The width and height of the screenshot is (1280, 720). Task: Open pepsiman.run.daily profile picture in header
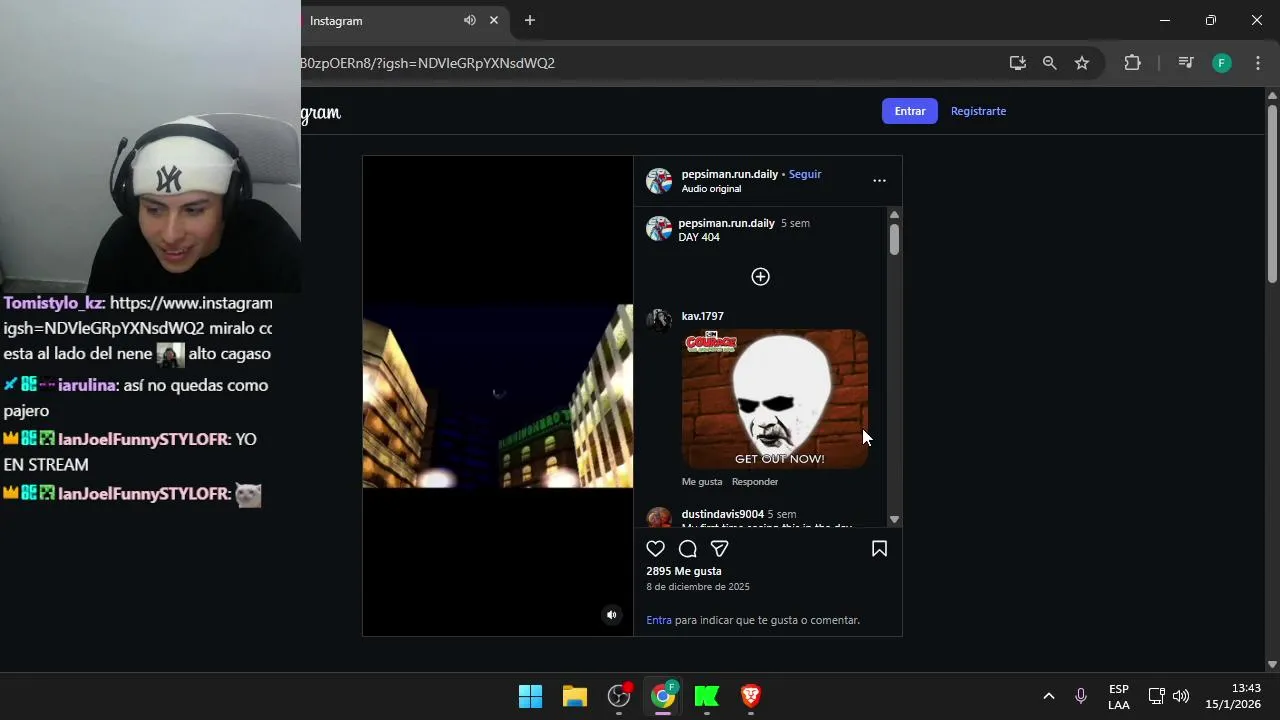click(659, 181)
